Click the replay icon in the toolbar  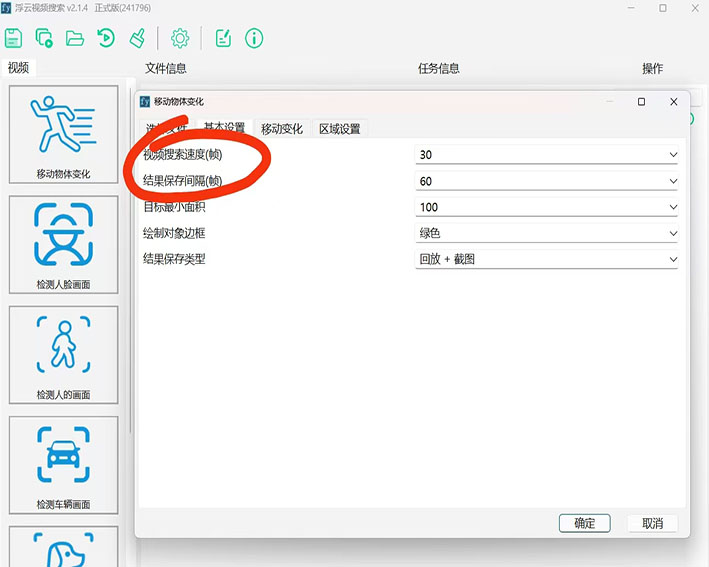pos(106,39)
